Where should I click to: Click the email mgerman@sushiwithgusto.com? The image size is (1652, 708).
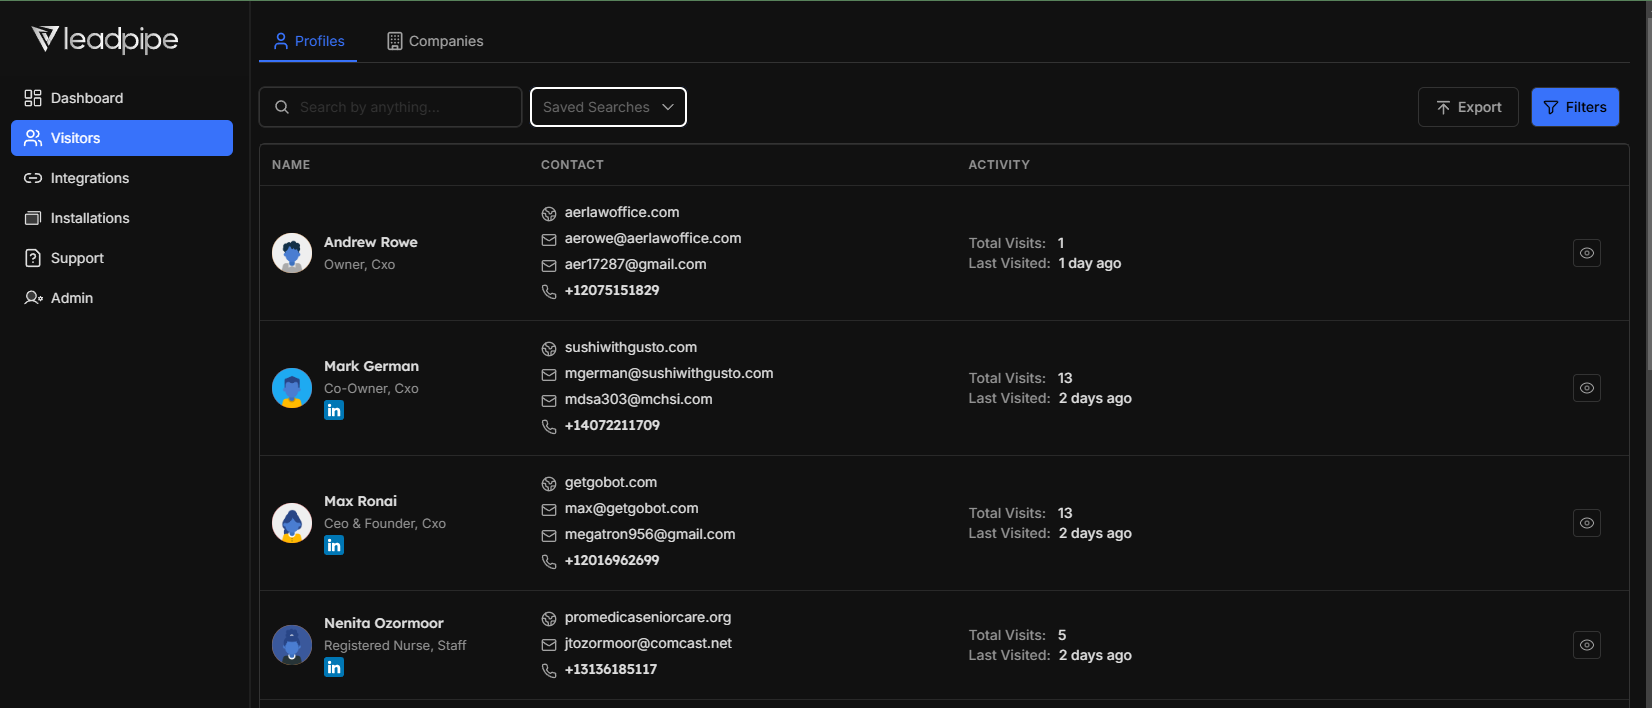(x=669, y=373)
